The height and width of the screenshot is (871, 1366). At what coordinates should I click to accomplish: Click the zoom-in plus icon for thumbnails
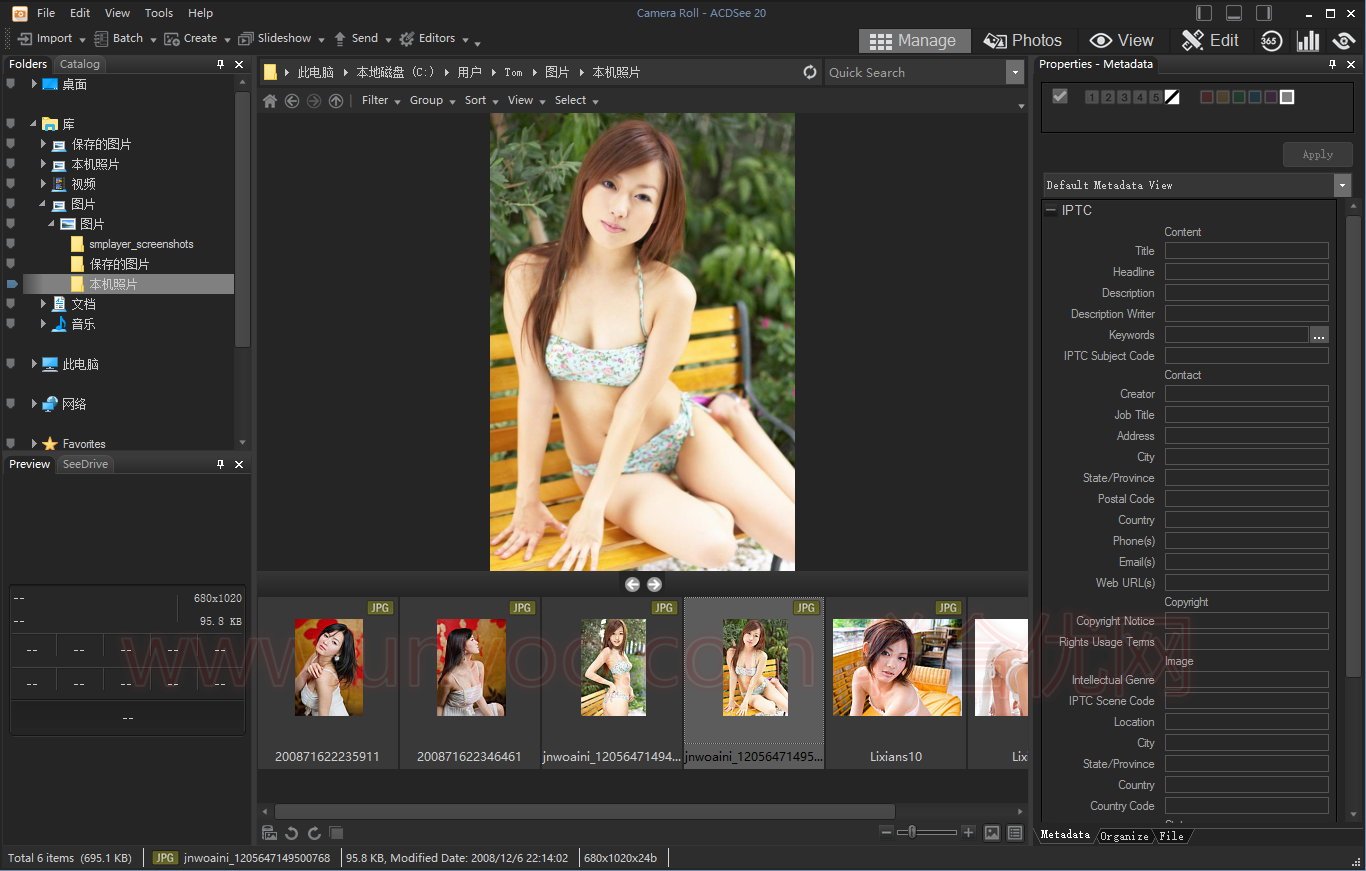(968, 832)
